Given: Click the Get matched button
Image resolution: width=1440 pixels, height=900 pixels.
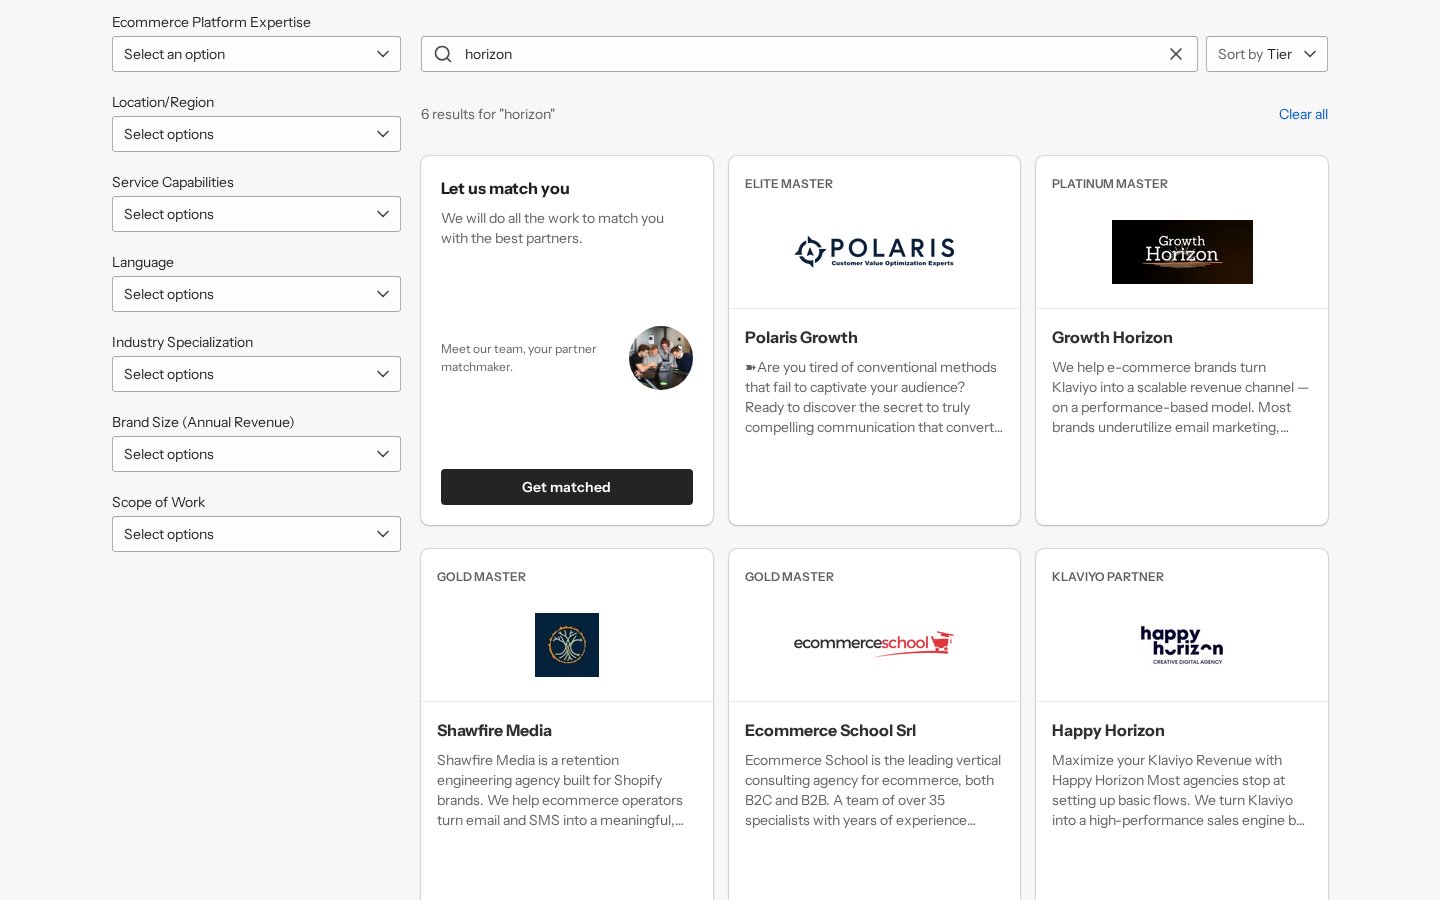Looking at the screenshot, I should (567, 487).
